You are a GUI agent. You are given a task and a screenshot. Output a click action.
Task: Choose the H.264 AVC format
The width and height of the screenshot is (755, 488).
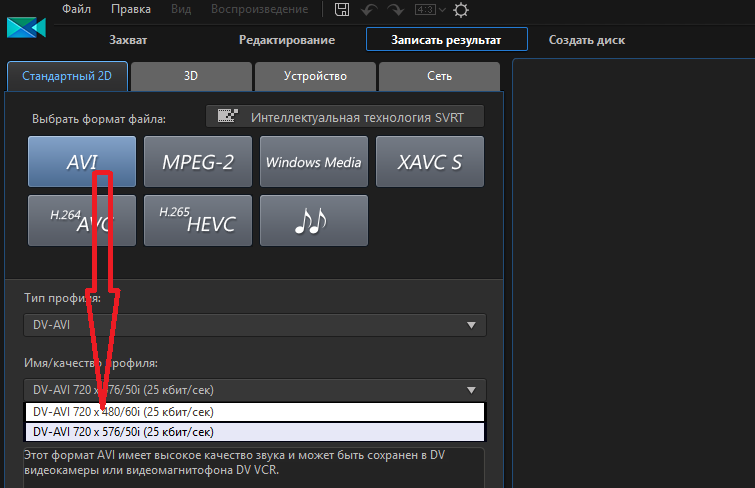[x=82, y=221]
